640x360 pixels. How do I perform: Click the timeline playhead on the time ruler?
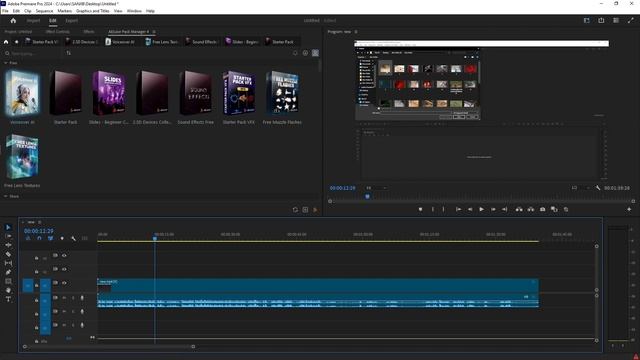point(155,238)
